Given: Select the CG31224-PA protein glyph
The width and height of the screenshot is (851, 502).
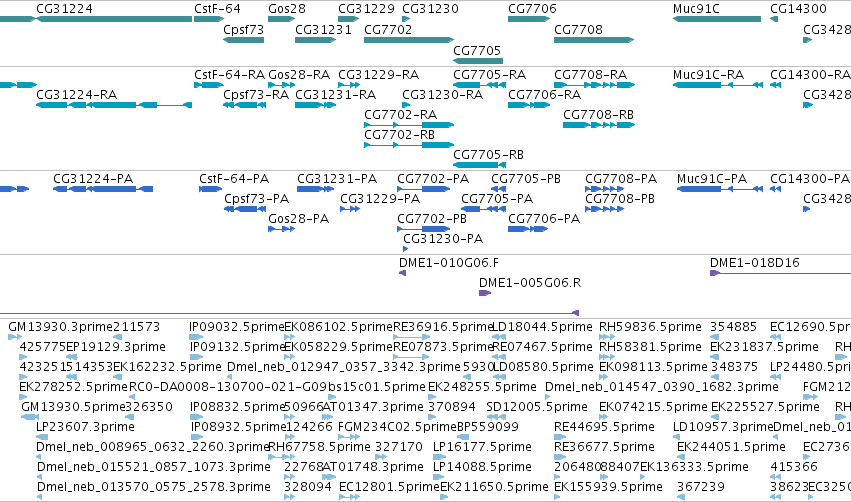Looking at the screenshot, I should 103,189.
